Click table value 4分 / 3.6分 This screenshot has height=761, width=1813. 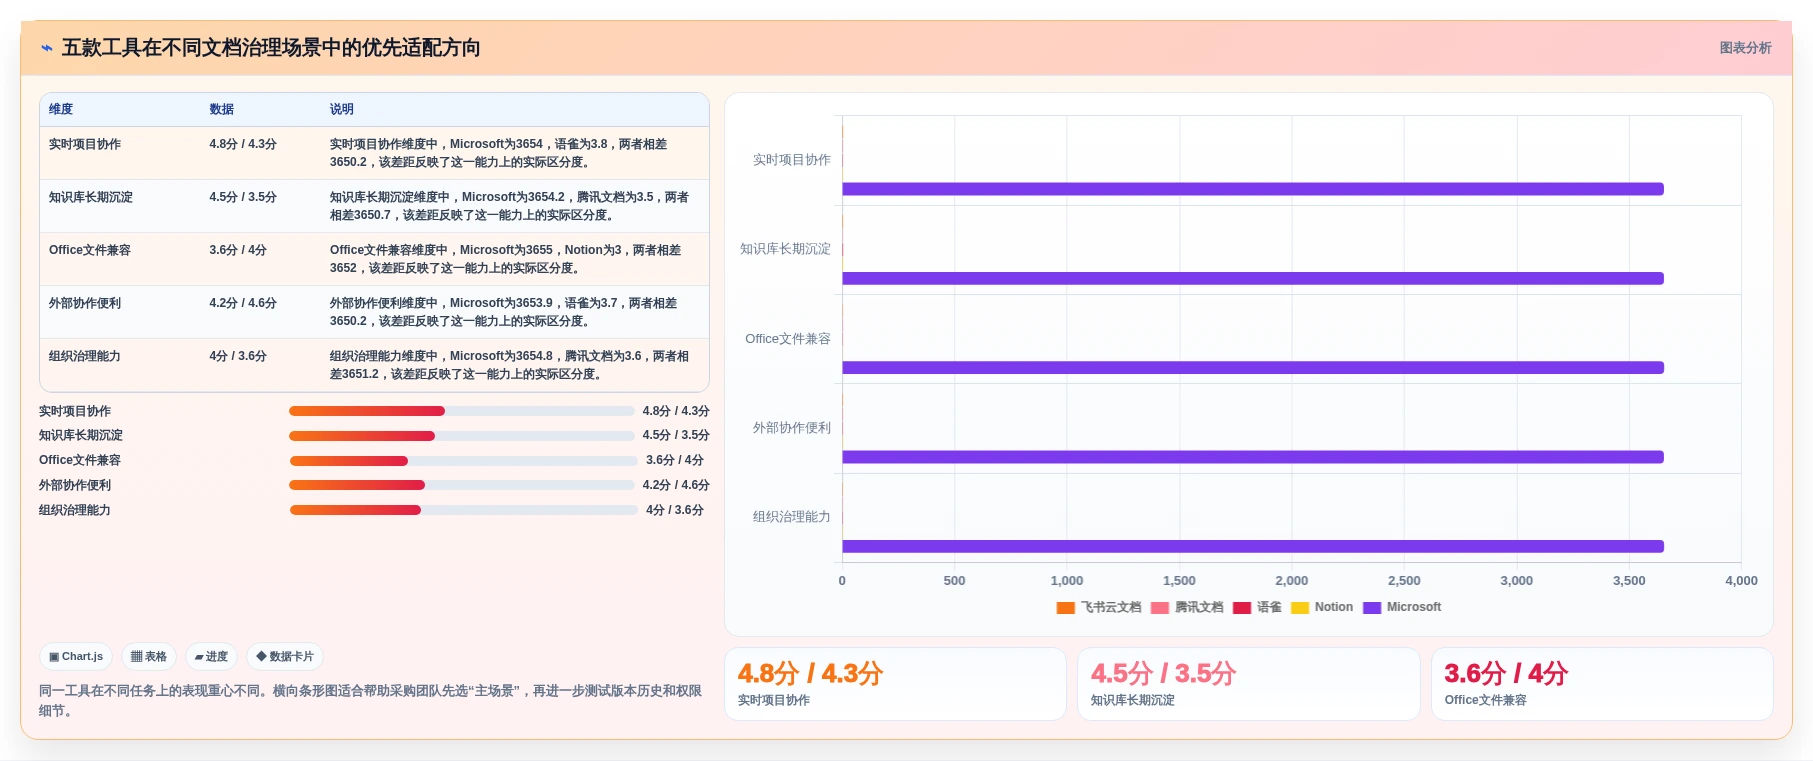pos(238,356)
